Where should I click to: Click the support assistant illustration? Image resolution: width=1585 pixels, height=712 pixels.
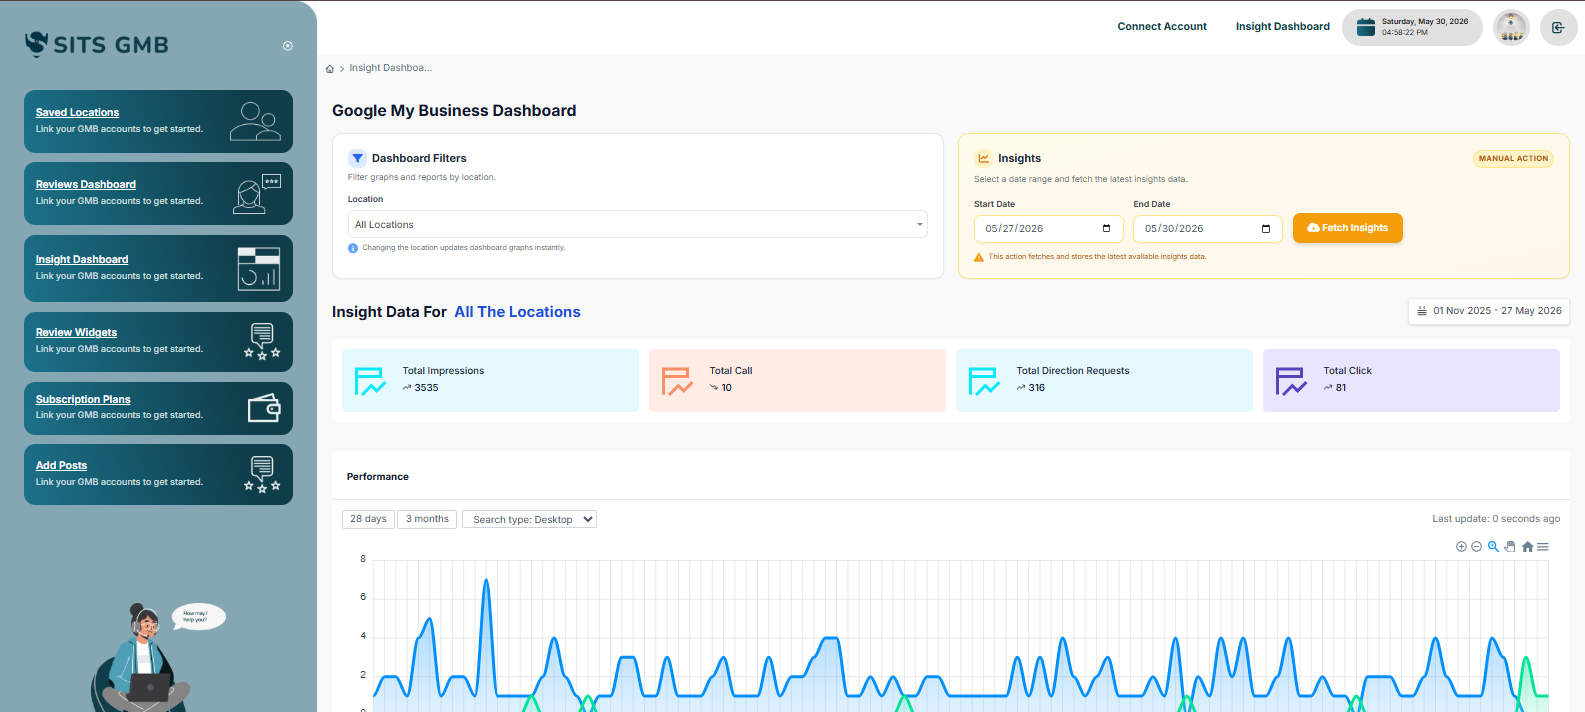140,660
